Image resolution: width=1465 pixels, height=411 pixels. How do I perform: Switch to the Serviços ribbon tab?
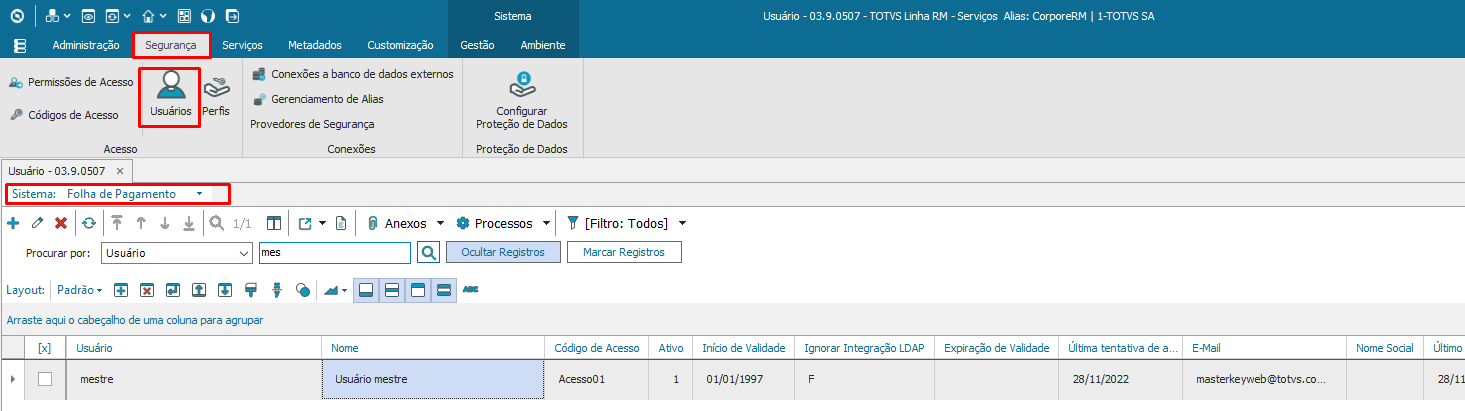[x=243, y=45]
